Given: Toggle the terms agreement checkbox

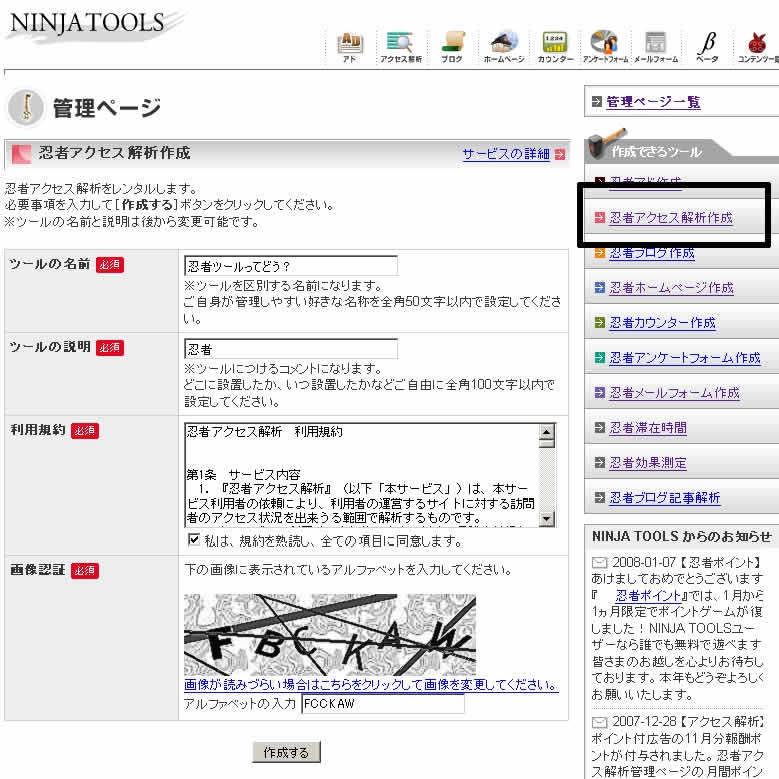Looking at the screenshot, I should (194, 540).
